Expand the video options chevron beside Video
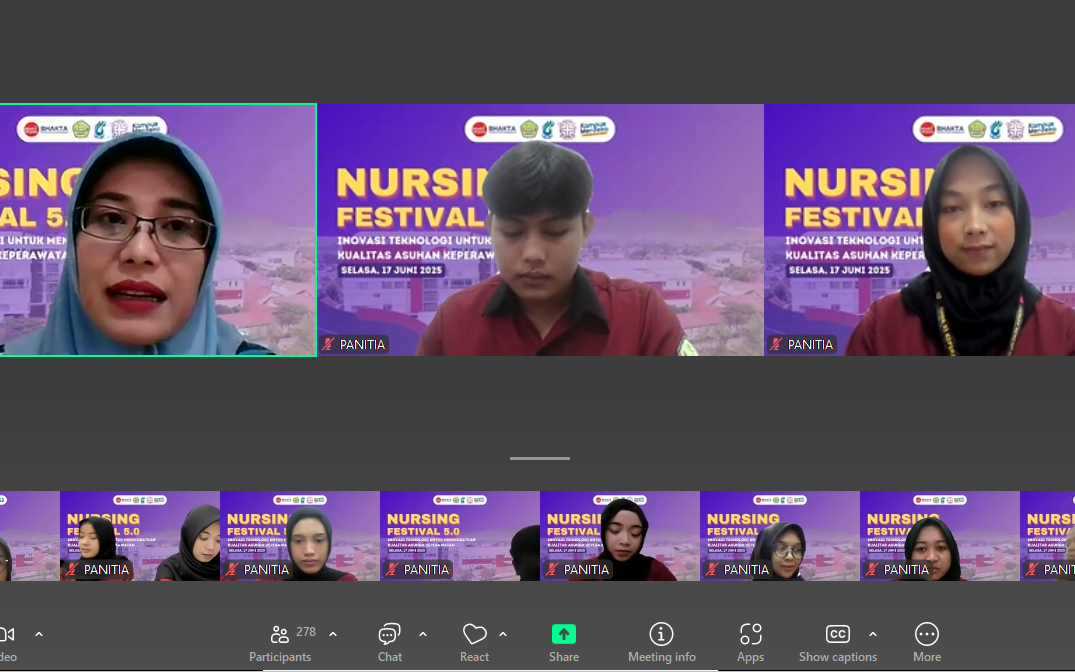Screen dimensions: 1075x672 [39, 634]
